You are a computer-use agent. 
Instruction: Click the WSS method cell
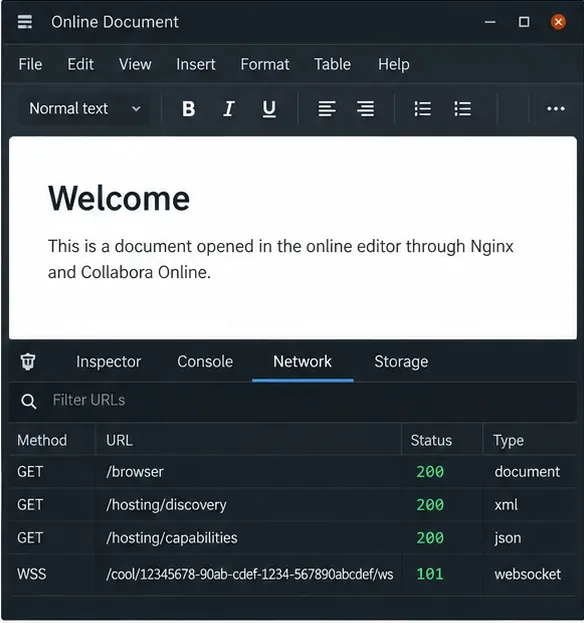pyautogui.click(x=31, y=574)
